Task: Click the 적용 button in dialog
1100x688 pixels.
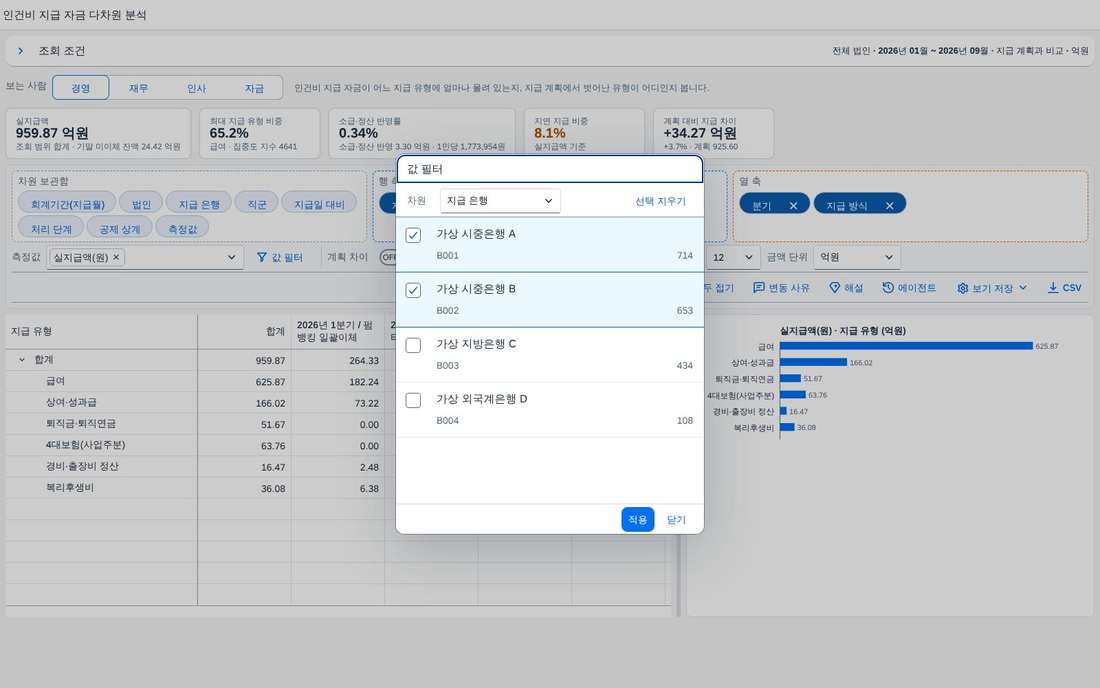Action: tap(638, 520)
